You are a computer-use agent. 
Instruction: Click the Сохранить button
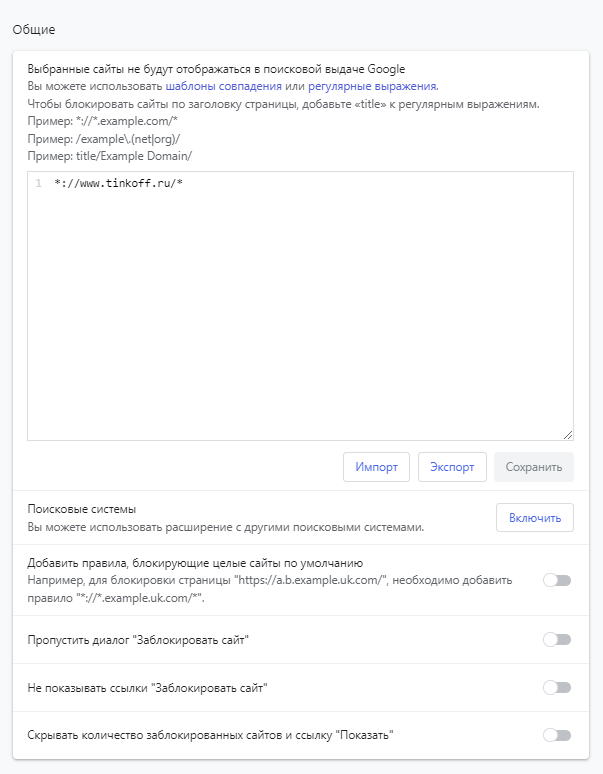click(534, 467)
